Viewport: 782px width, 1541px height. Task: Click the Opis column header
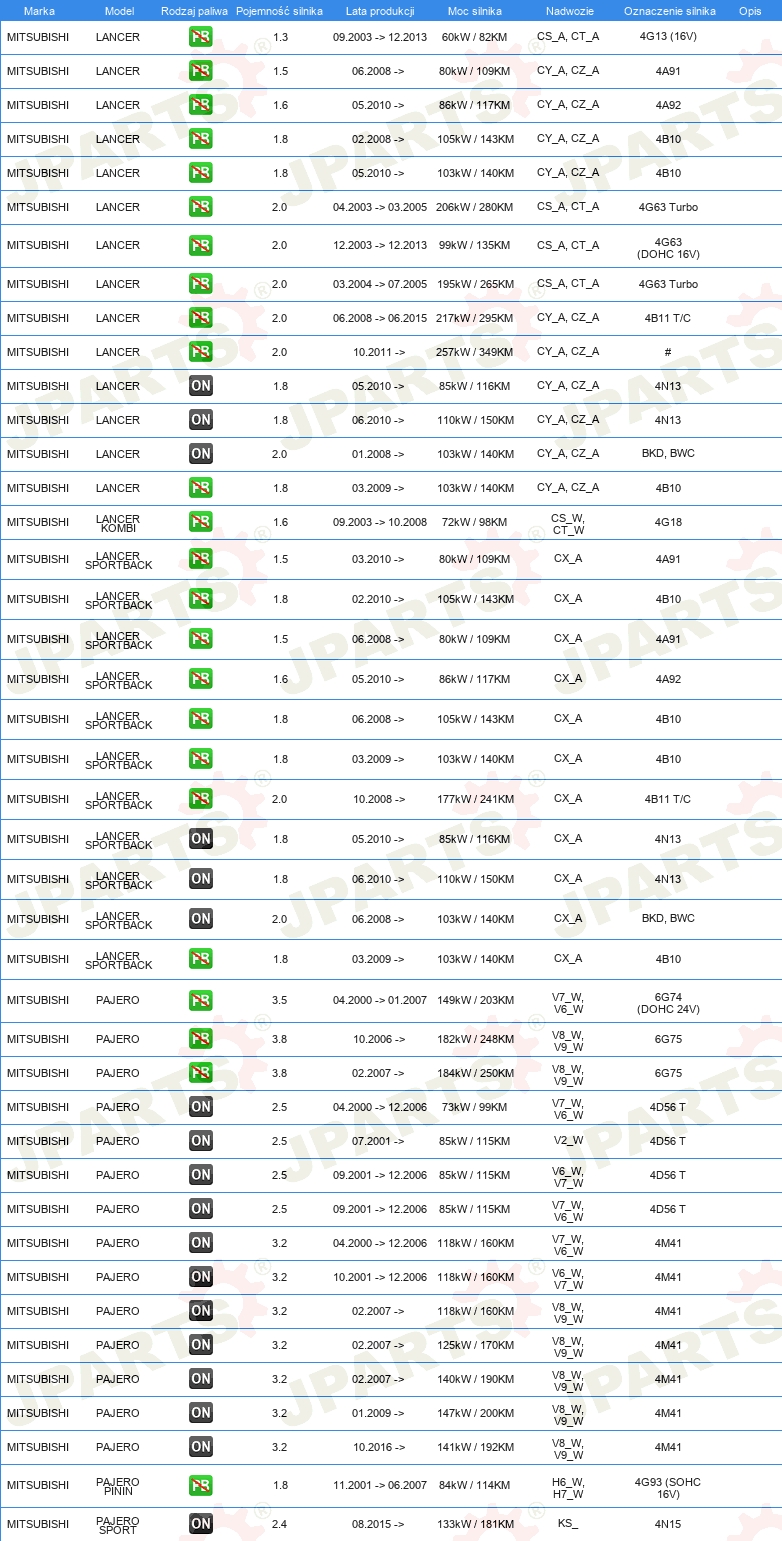point(750,11)
